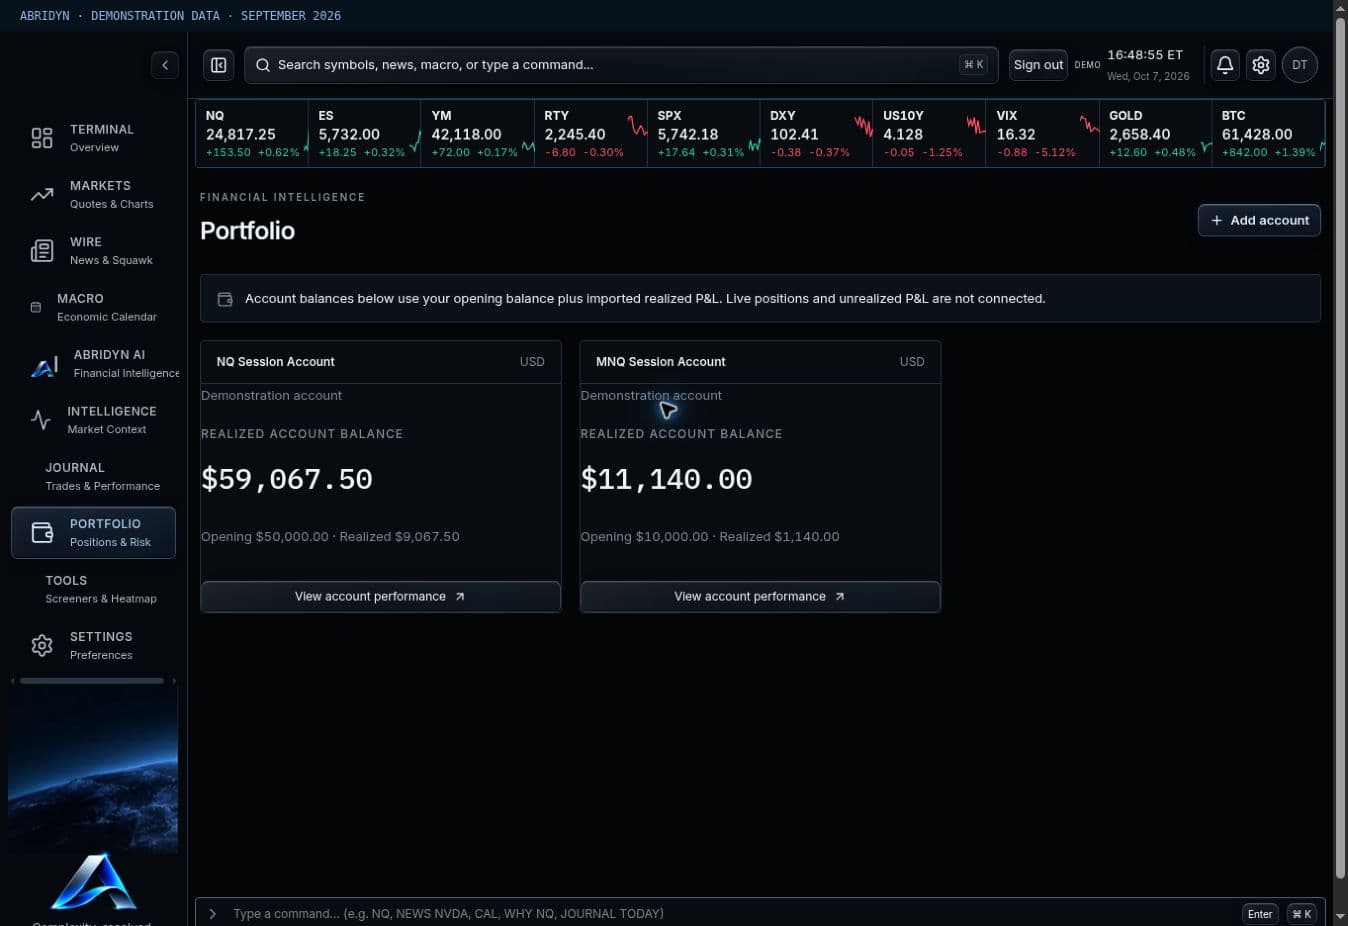Click the Sign out button
Image resolution: width=1348 pixels, height=926 pixels.
point(1038,65)
